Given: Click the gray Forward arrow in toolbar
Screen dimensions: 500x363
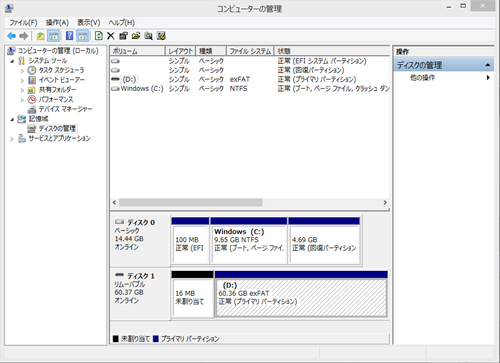Looking at the screenshot, I should 24,36.
